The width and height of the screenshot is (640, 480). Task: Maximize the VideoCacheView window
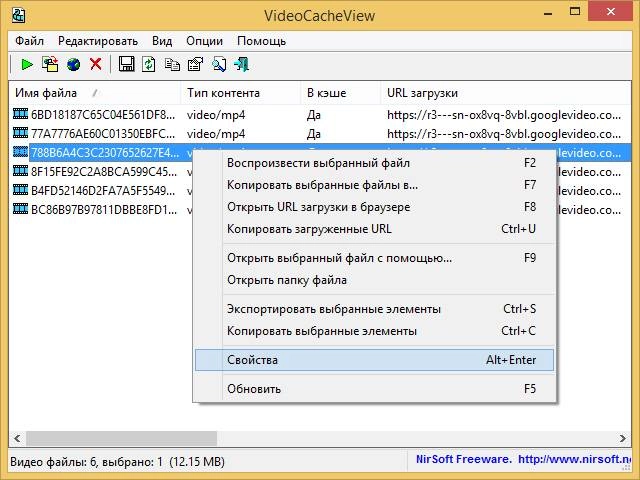point(575,12)
